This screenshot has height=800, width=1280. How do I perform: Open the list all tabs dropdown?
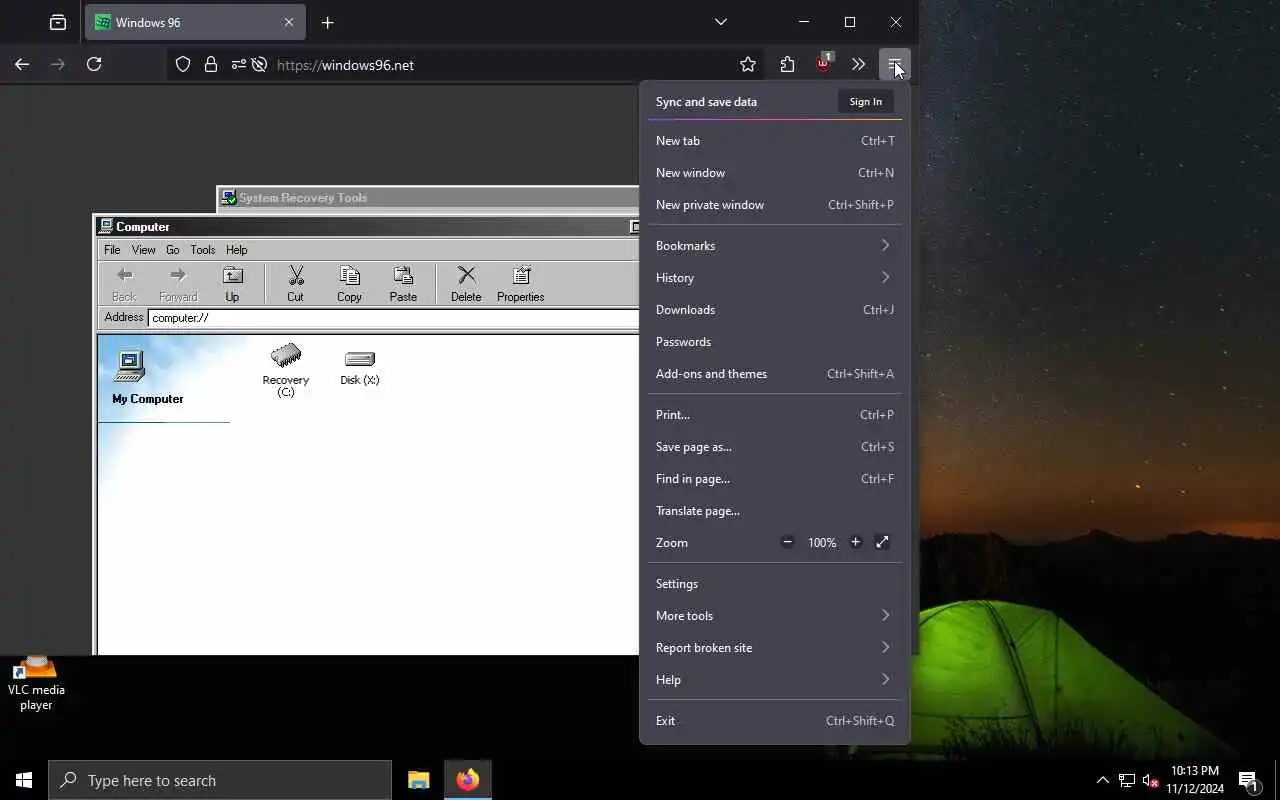tap(721, 22)
